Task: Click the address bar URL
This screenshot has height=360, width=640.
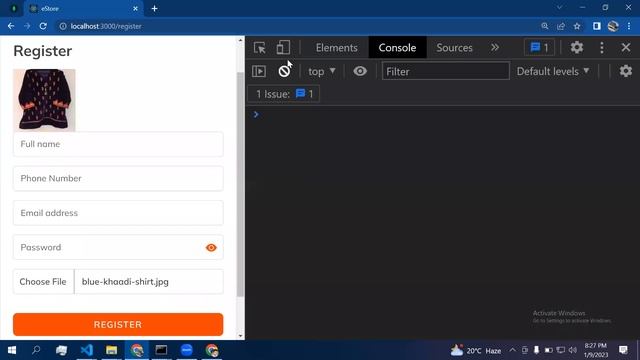Action: 106,26
